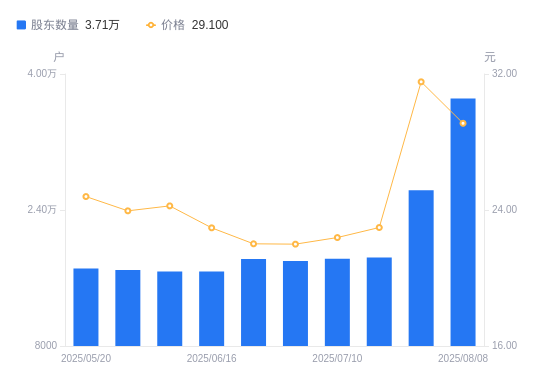Click the 股东数量 legend label

coord(55,25)
